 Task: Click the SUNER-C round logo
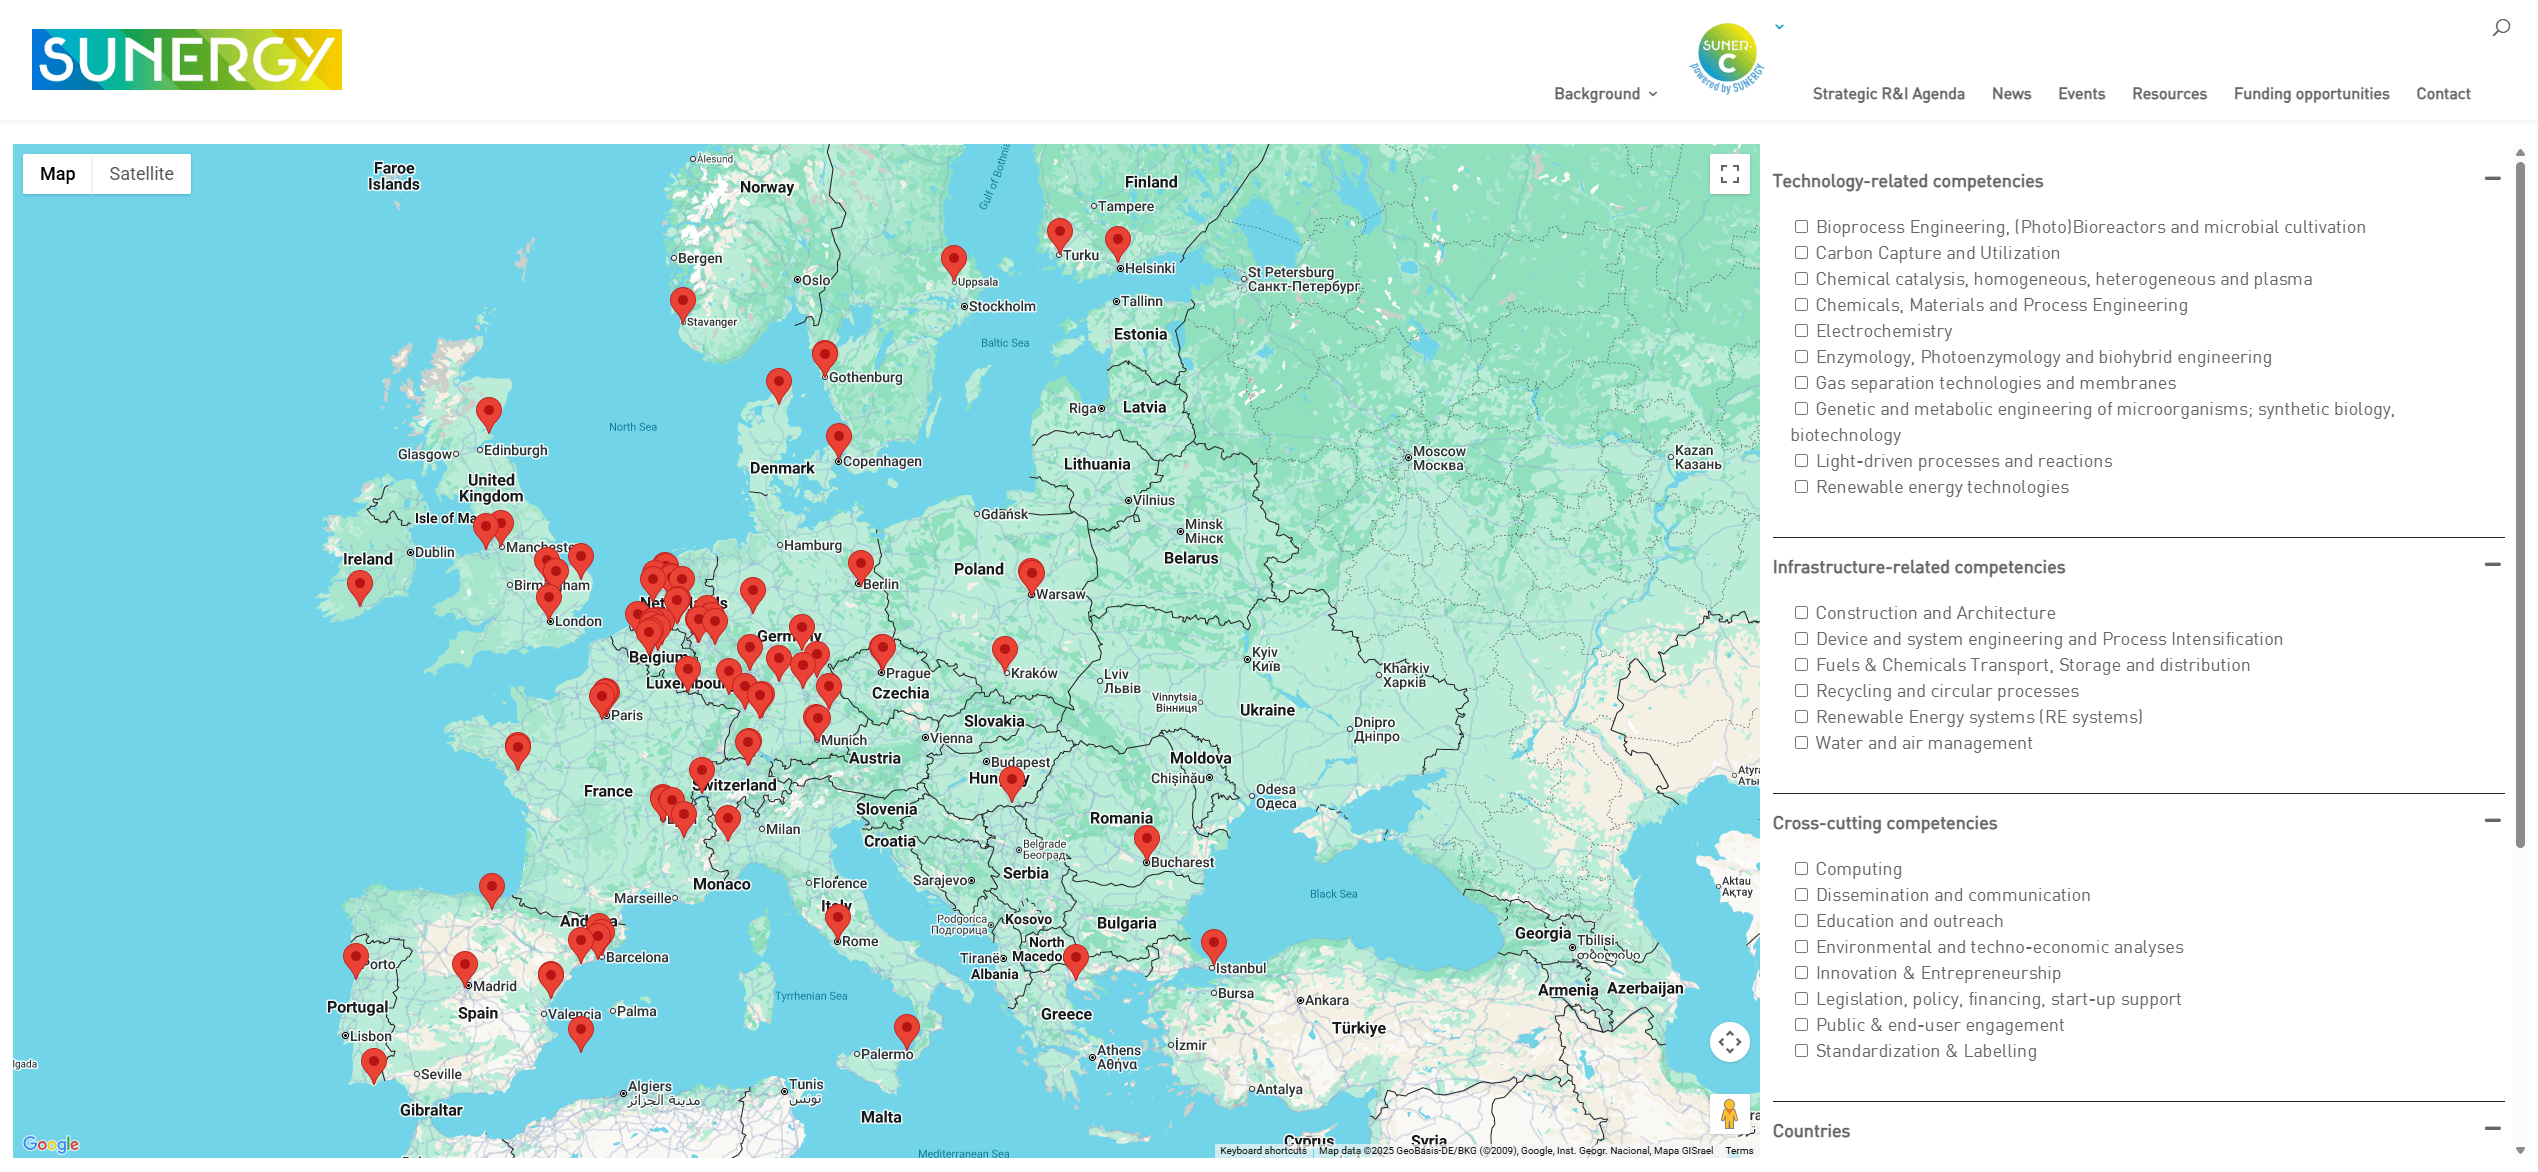click(x=1726, y=56)
